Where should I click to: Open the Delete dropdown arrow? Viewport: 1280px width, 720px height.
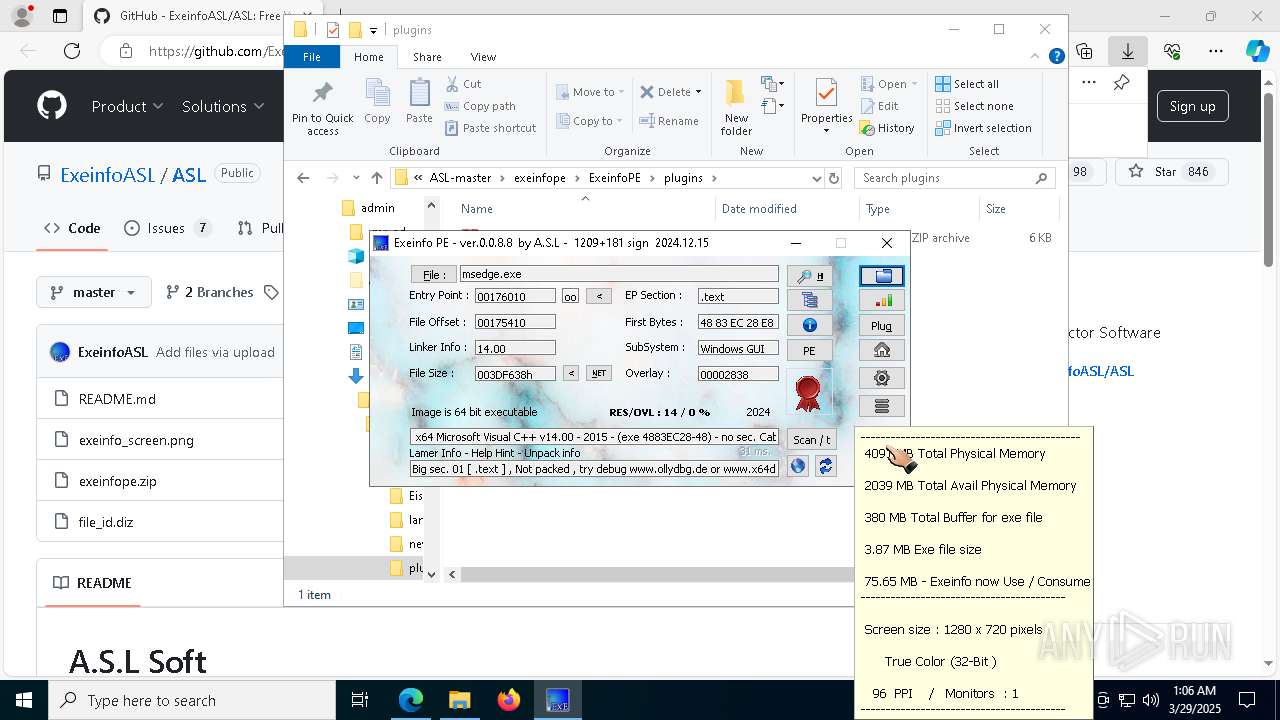698,92
